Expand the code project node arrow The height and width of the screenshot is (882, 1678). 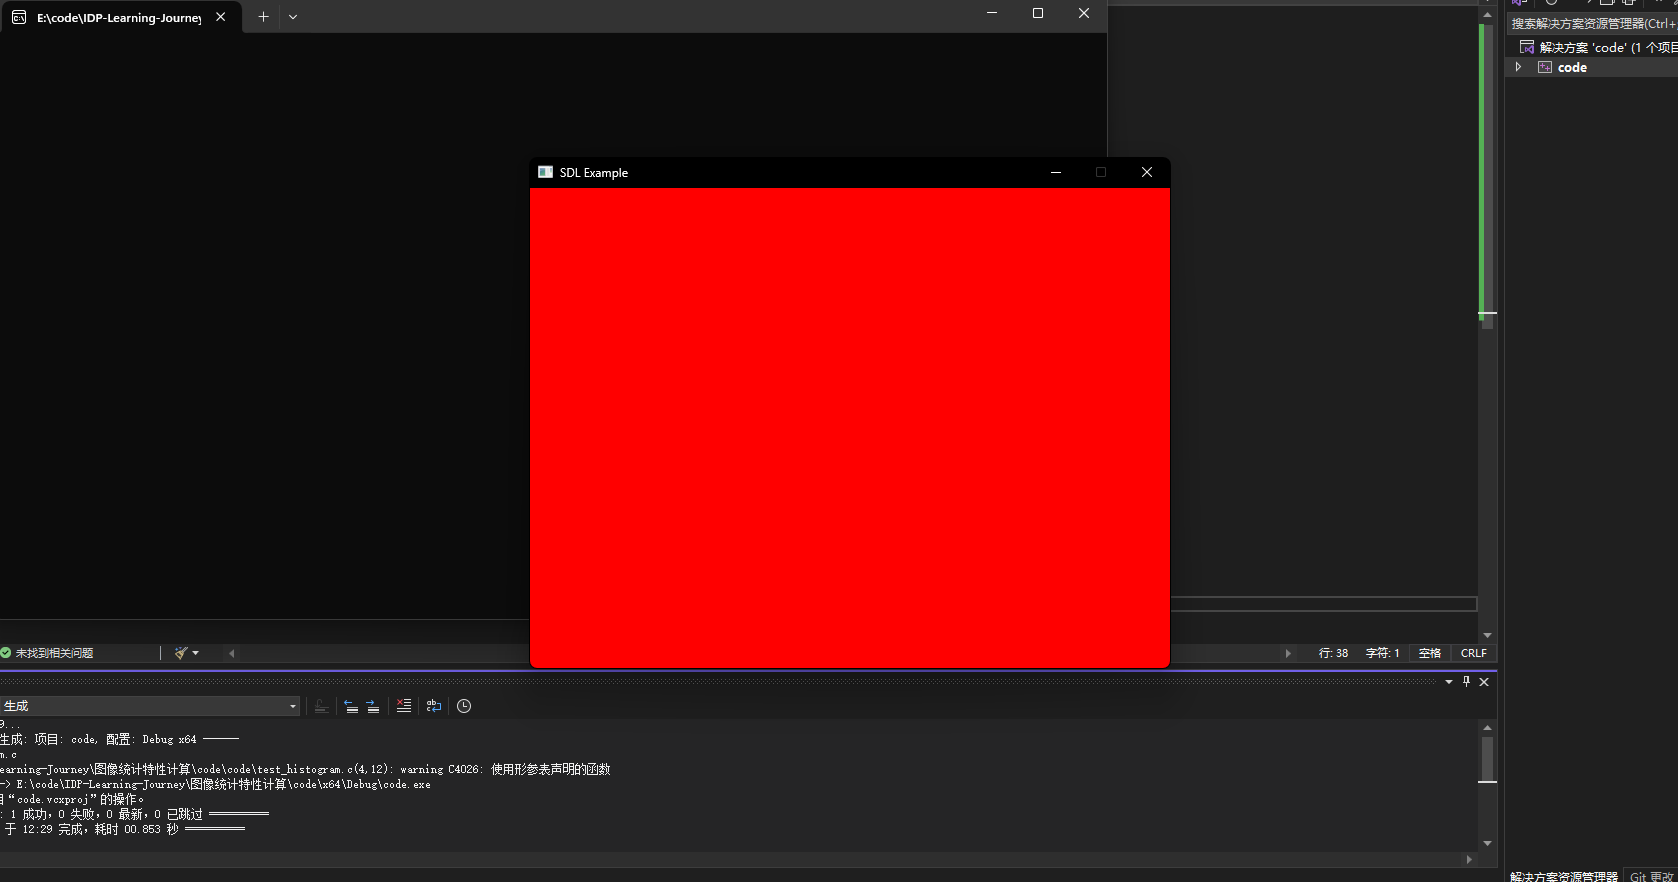(1518, 67)
